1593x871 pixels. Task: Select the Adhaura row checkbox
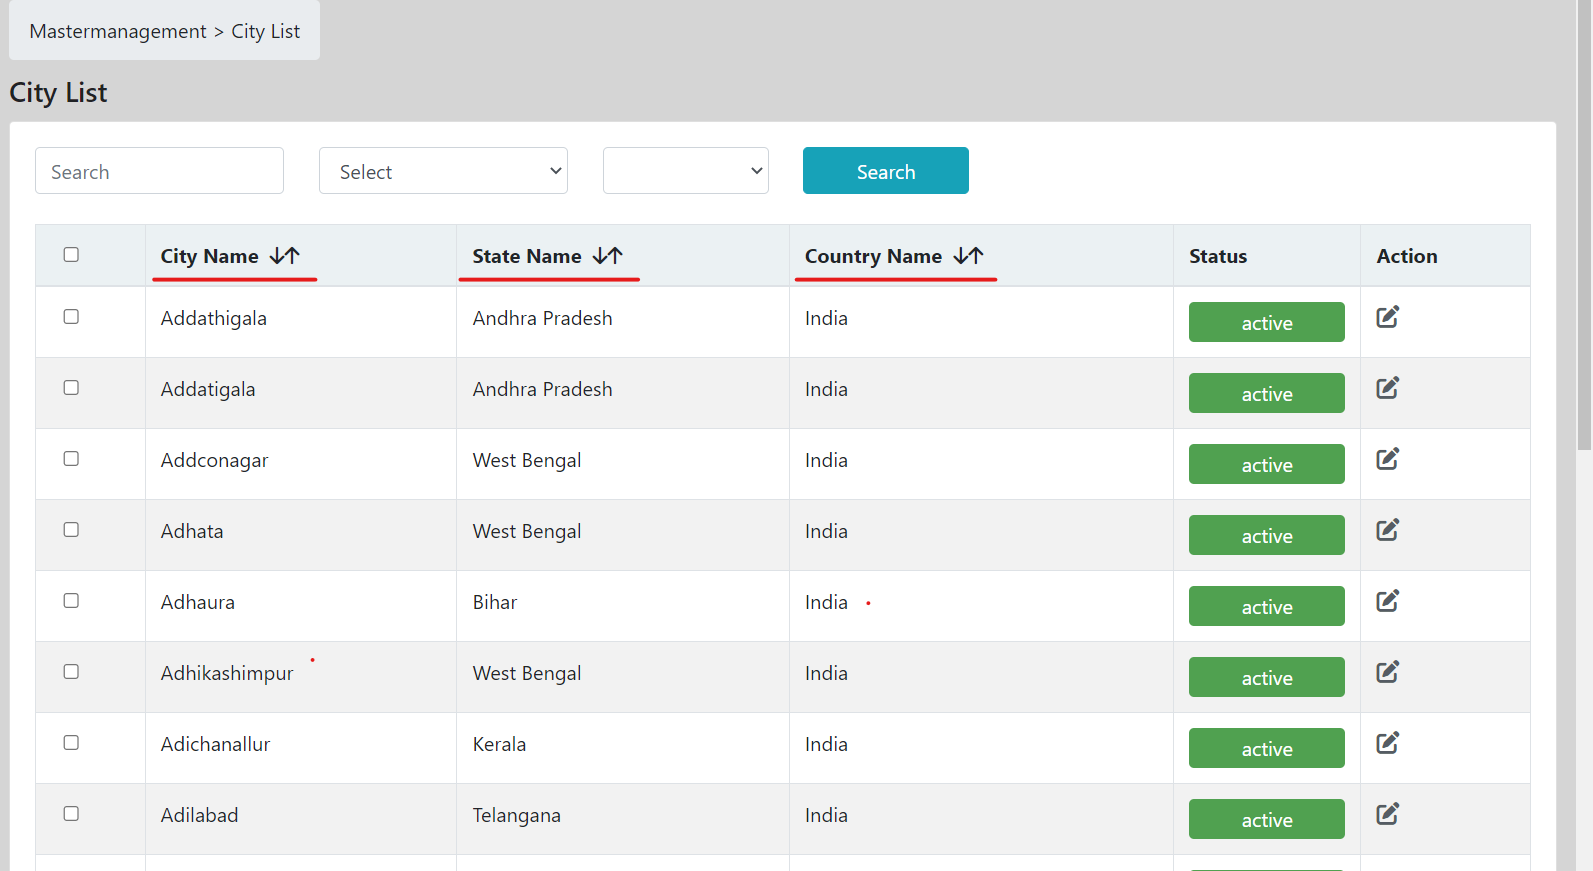tap(71, 601)
